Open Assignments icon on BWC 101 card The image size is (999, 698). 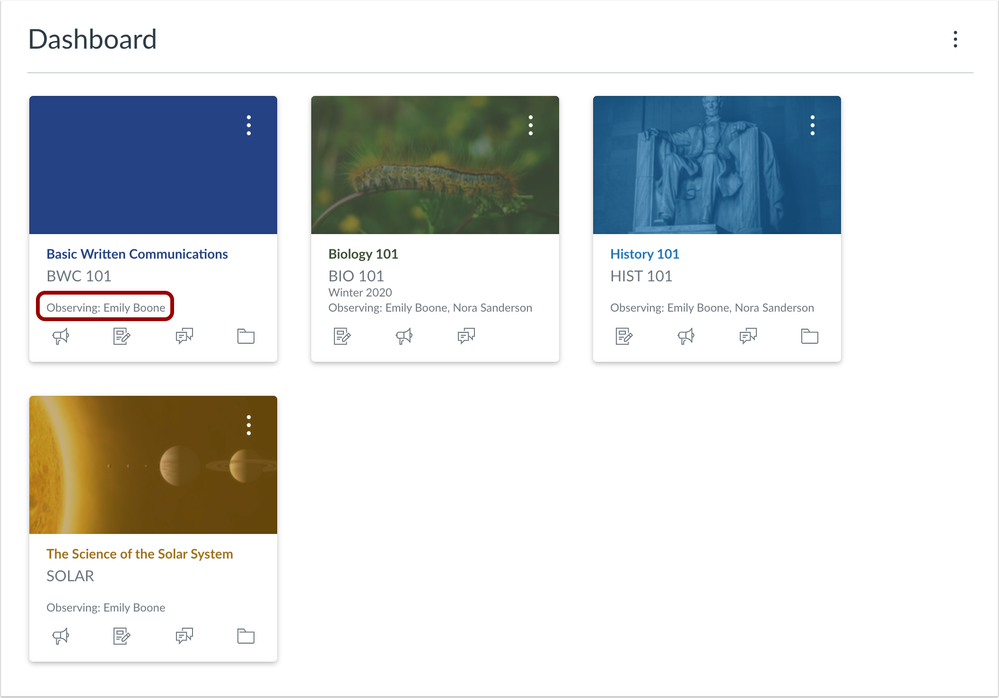[122, 337]
